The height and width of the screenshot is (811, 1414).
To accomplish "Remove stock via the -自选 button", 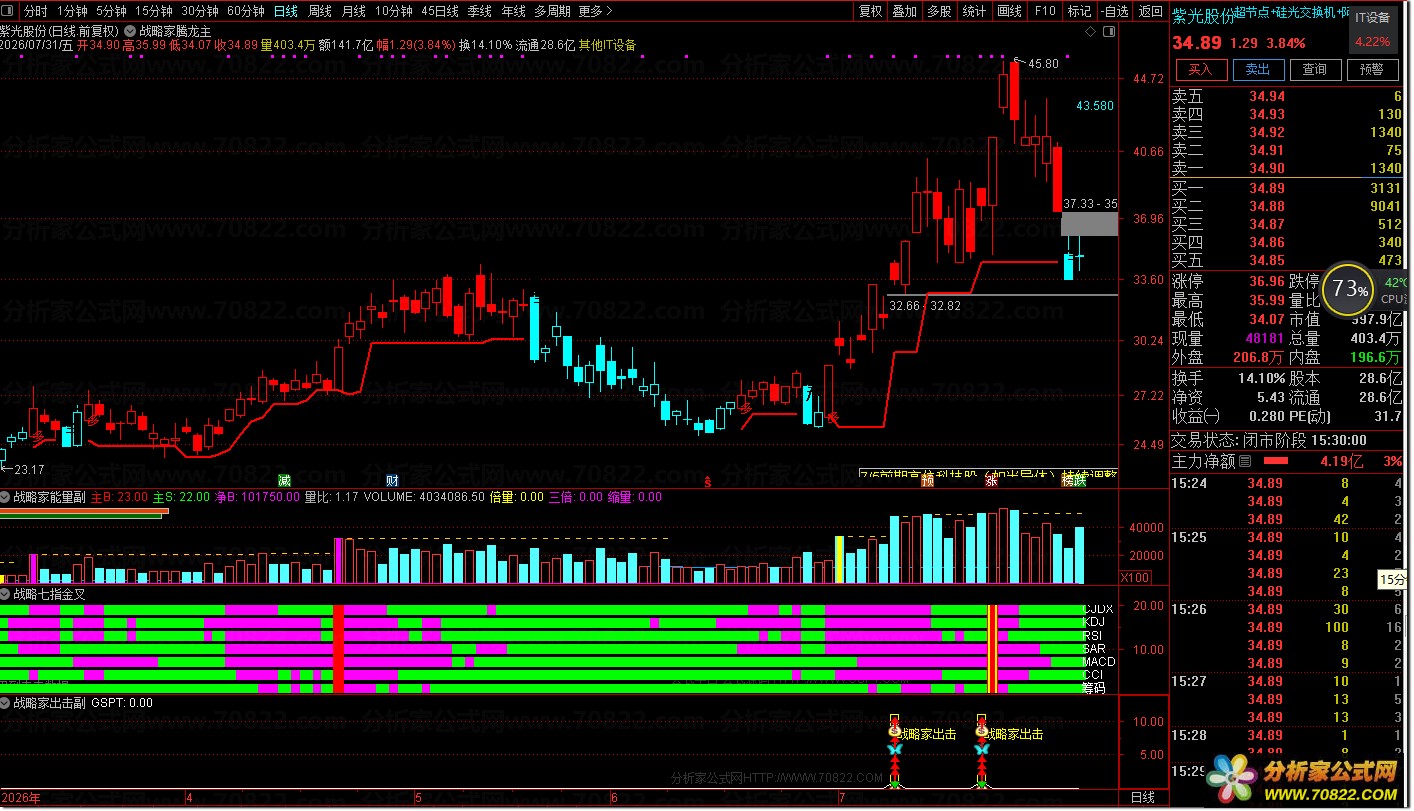I will point(1114,11).
